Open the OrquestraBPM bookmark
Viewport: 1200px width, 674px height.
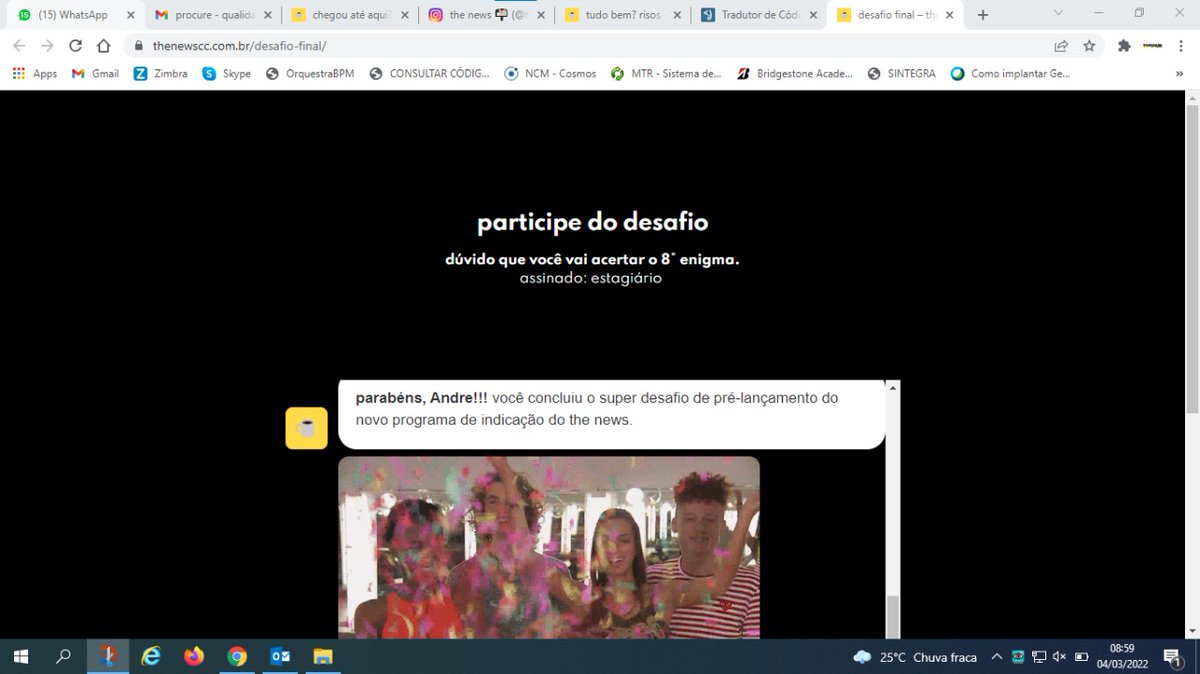pos(311,73)
